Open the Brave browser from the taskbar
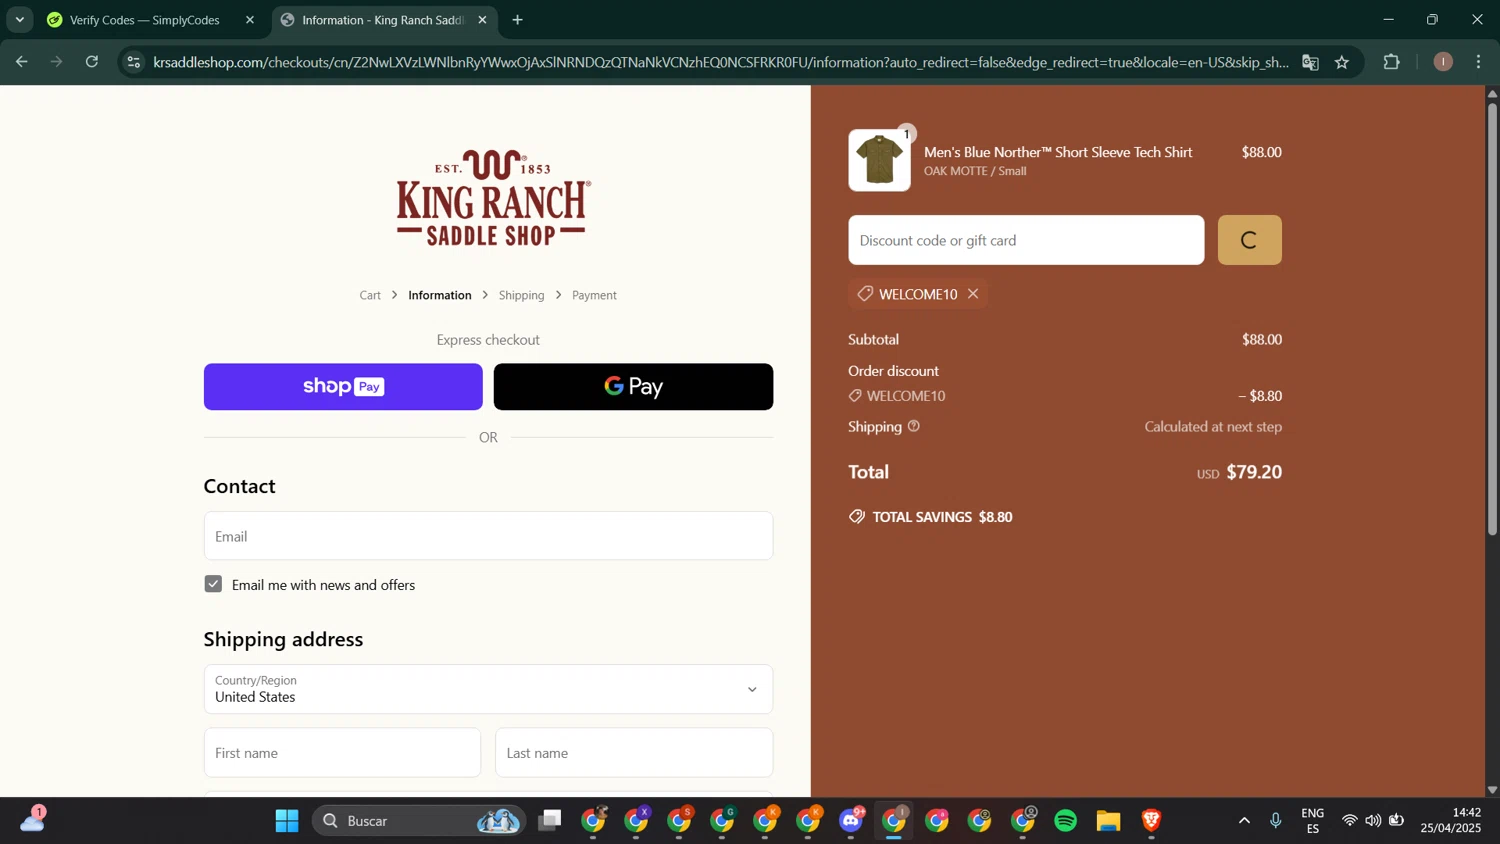The image size is (1500, 844). point(1151,821)
